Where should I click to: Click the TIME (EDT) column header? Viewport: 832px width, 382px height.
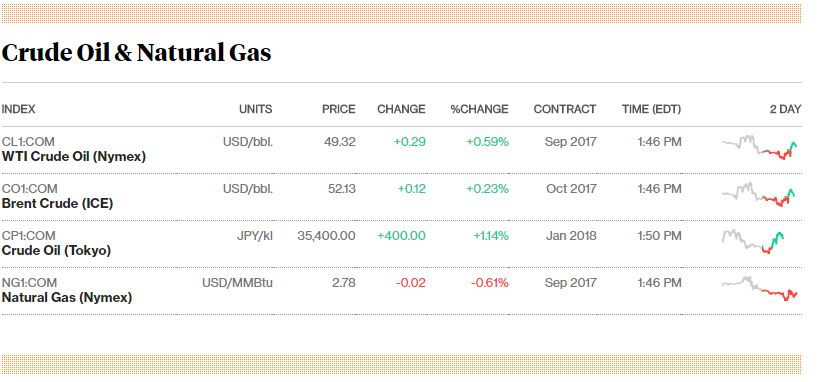(x=651, y=109)
